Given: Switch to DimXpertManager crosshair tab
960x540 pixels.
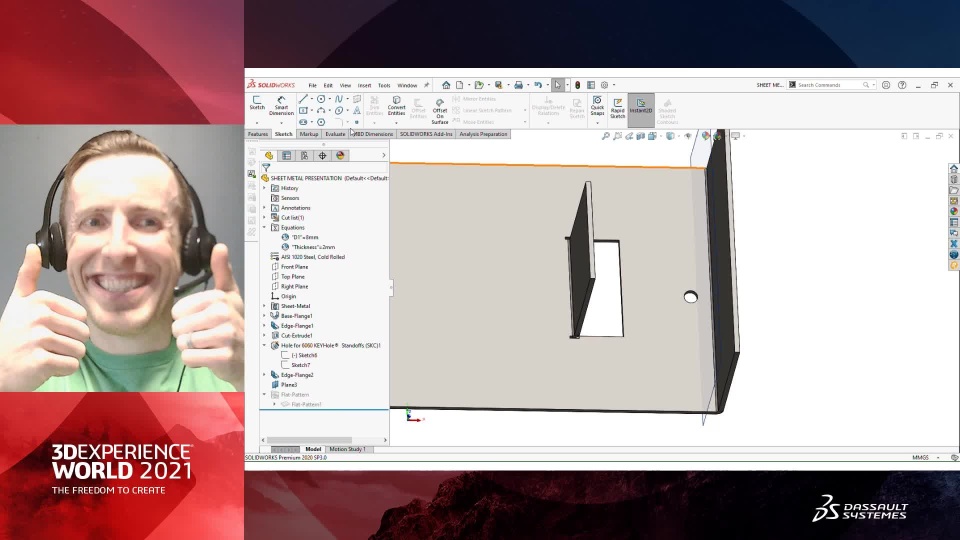Looking at the screenshot, I should pyautogui.click(x=322, y=156).
